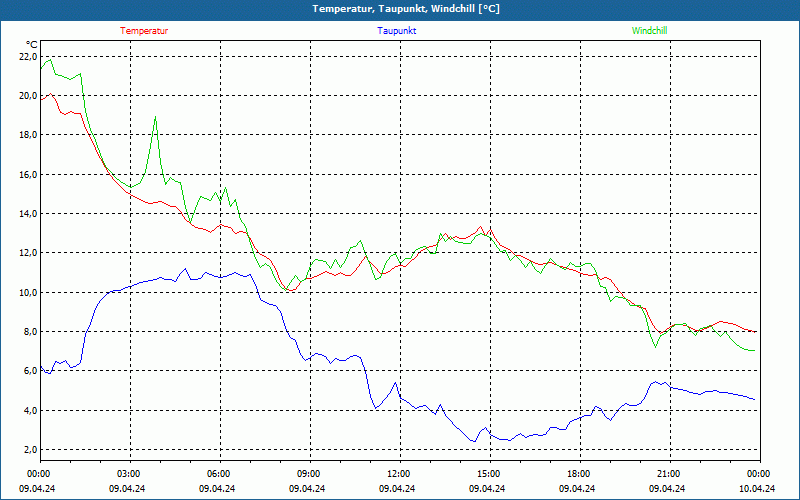Screen dimensions: 800x500
Task: Click the blue Taupunkt minimum near 14:30
Action: [x=474, y=441]
